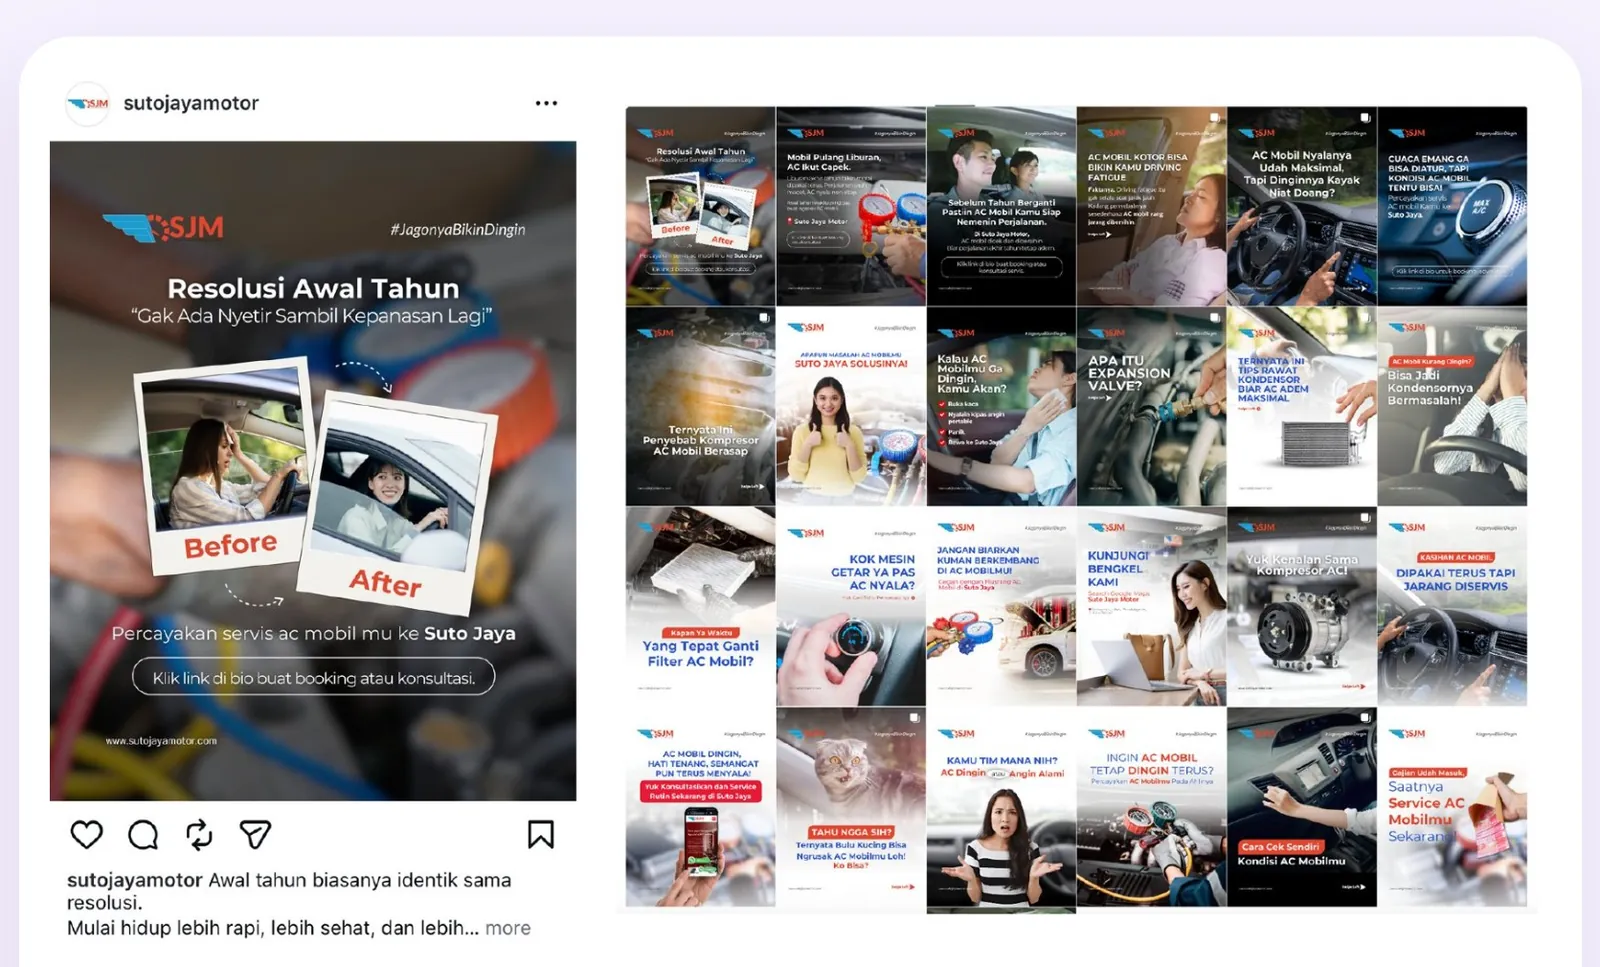
Task: Open the SJM profile avatar
Action: pos(88,103)
